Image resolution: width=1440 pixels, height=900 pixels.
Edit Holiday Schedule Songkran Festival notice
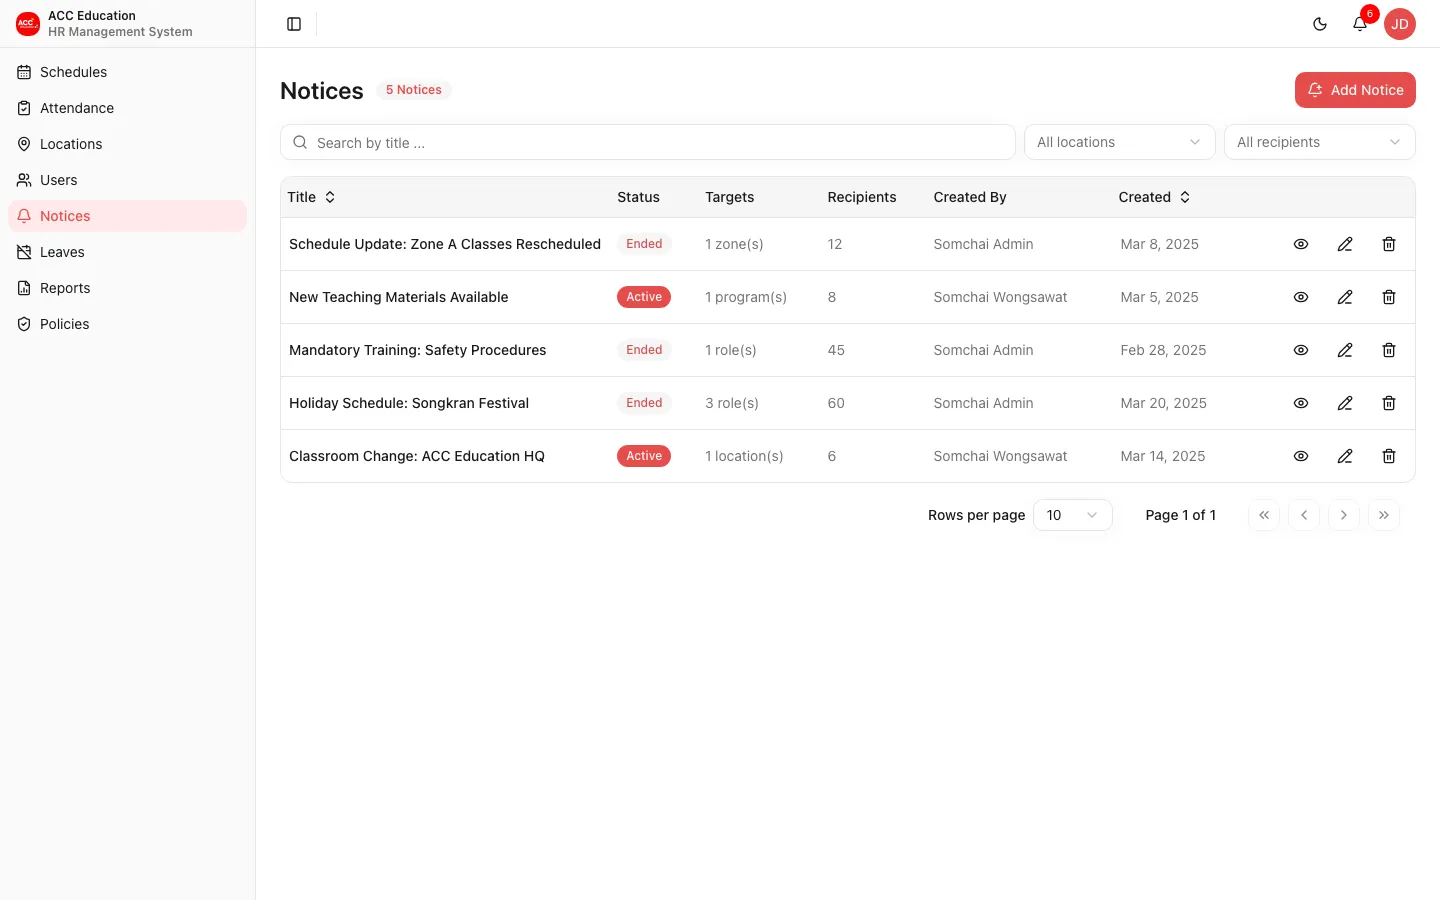pyautogui.click(x=1345, y=403)
